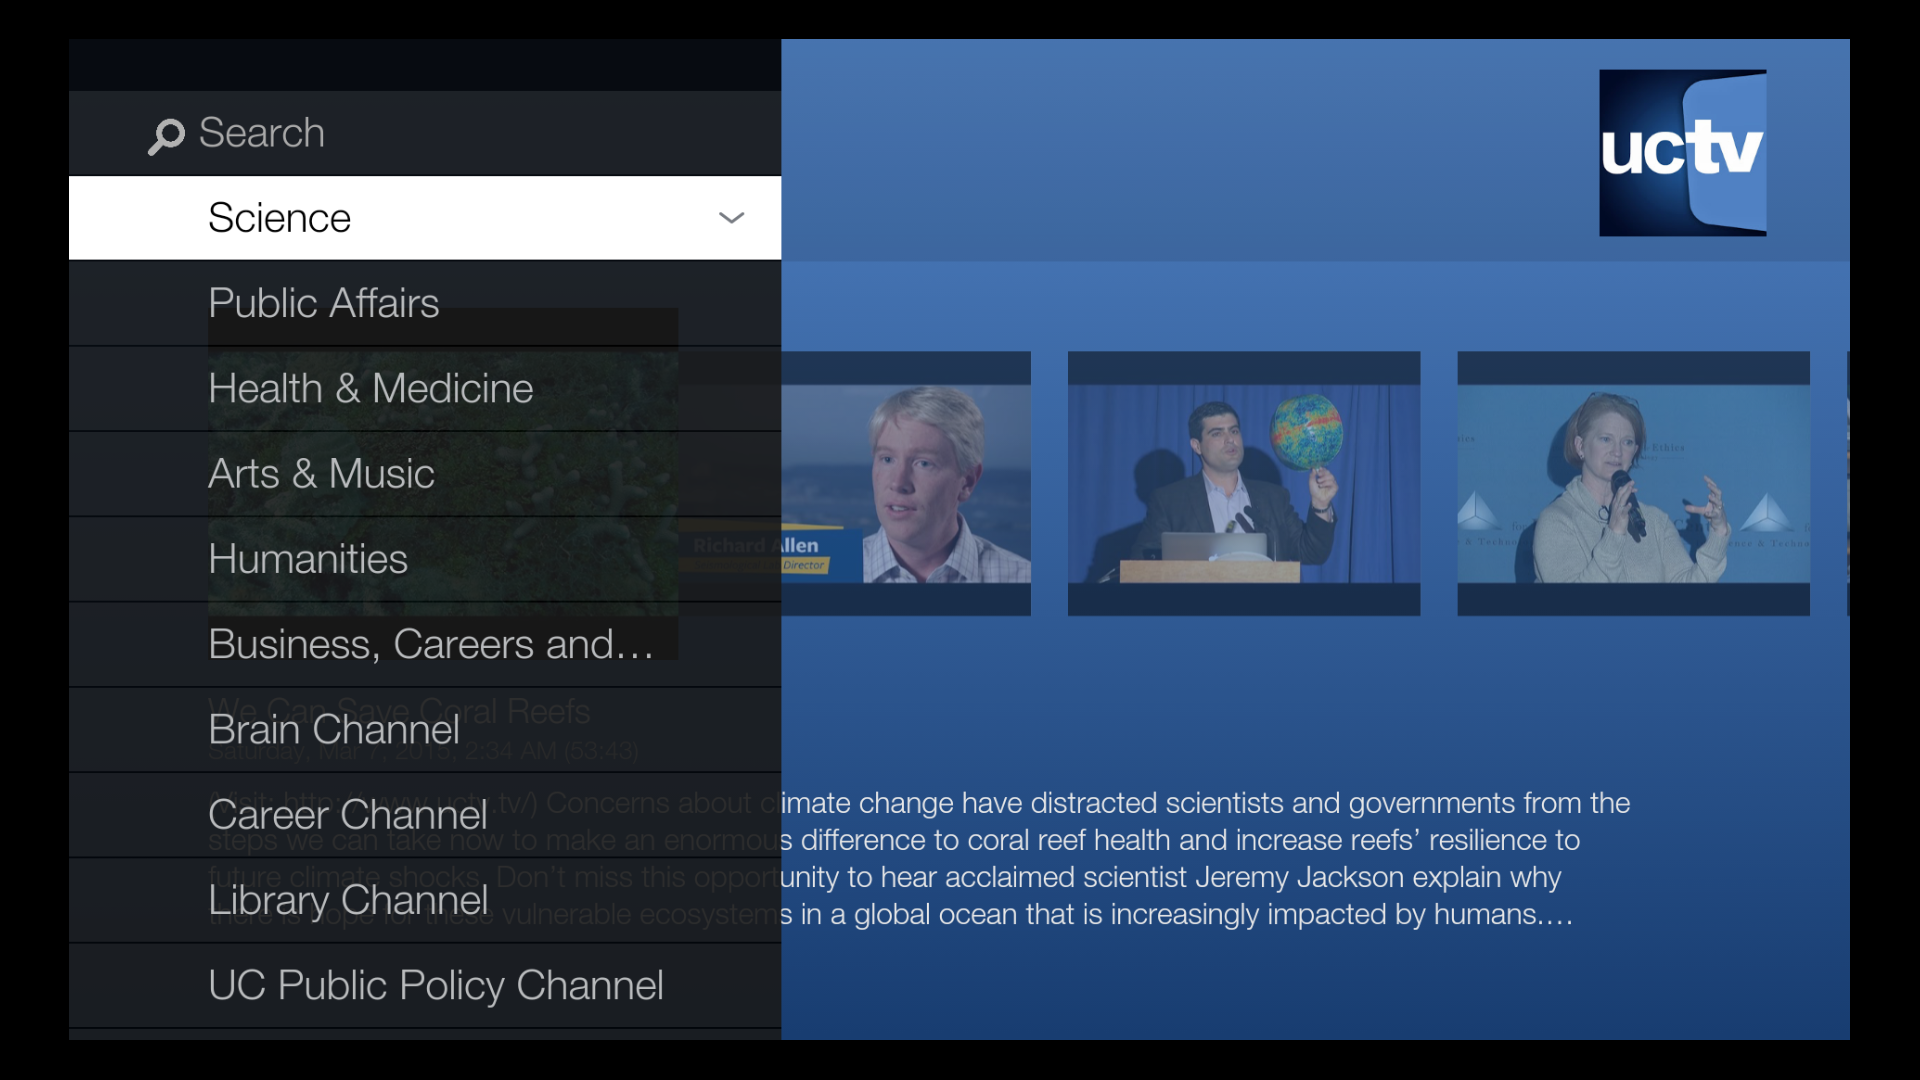Image resolution: width=1920 pixels, height=1080 pixels.
Task: Click the We Can Save Coral Reefs title
Action: coord(398,711)
